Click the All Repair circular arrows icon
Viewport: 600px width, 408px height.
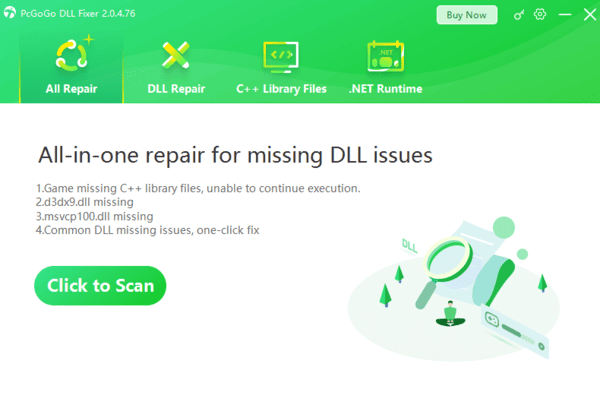(x=73, y=54)
